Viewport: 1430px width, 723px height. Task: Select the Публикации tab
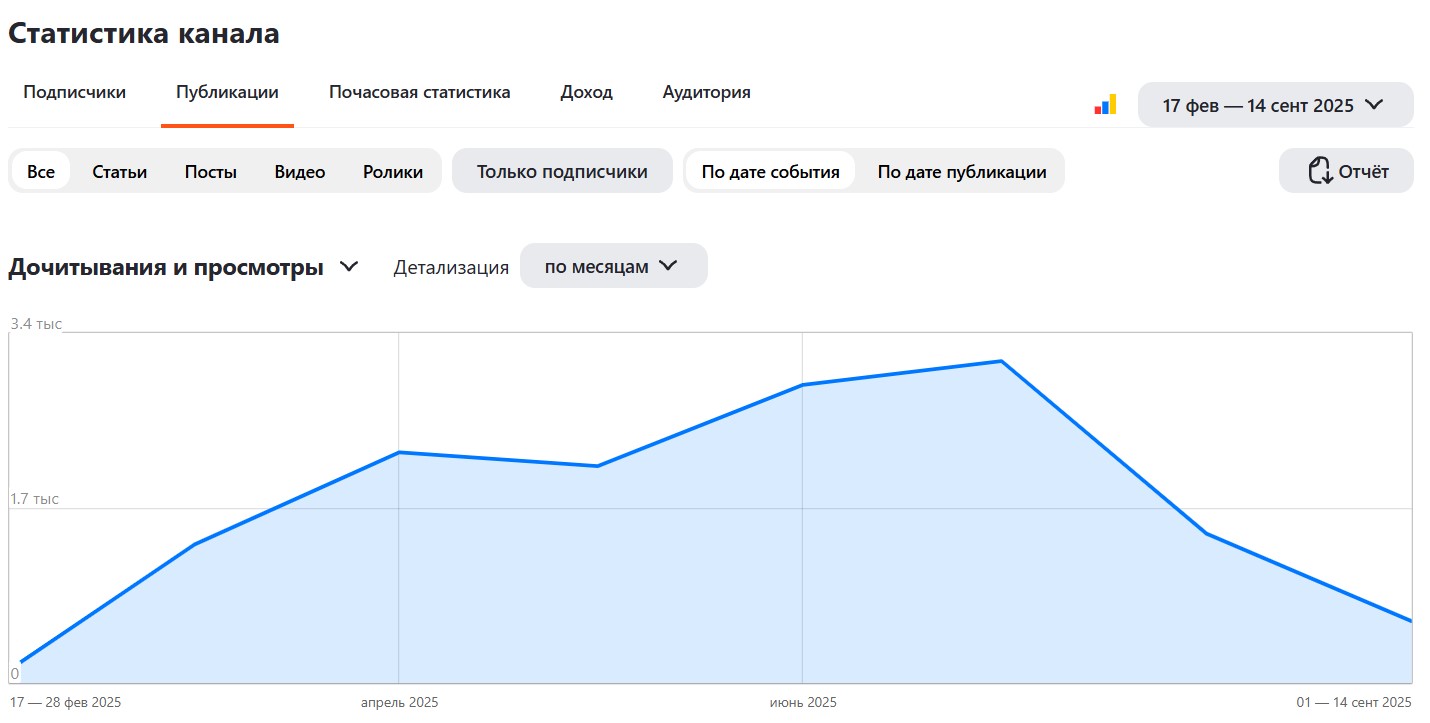[x=227, y=92]
